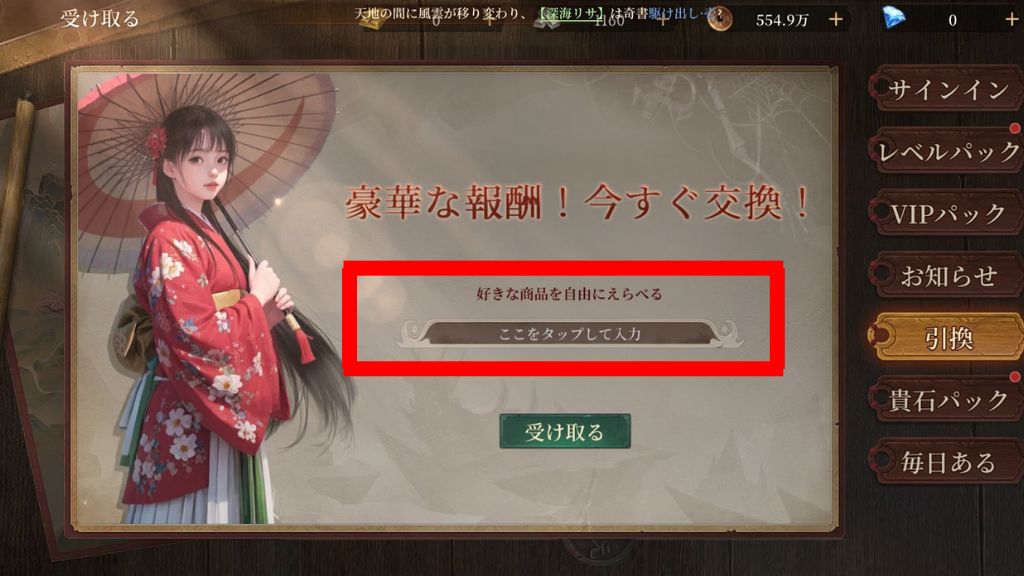Click the green 受け取る button
Image resolution: width=1024 pixels, height=576 pixels.
pyautogui.click(x=565, y=432)
